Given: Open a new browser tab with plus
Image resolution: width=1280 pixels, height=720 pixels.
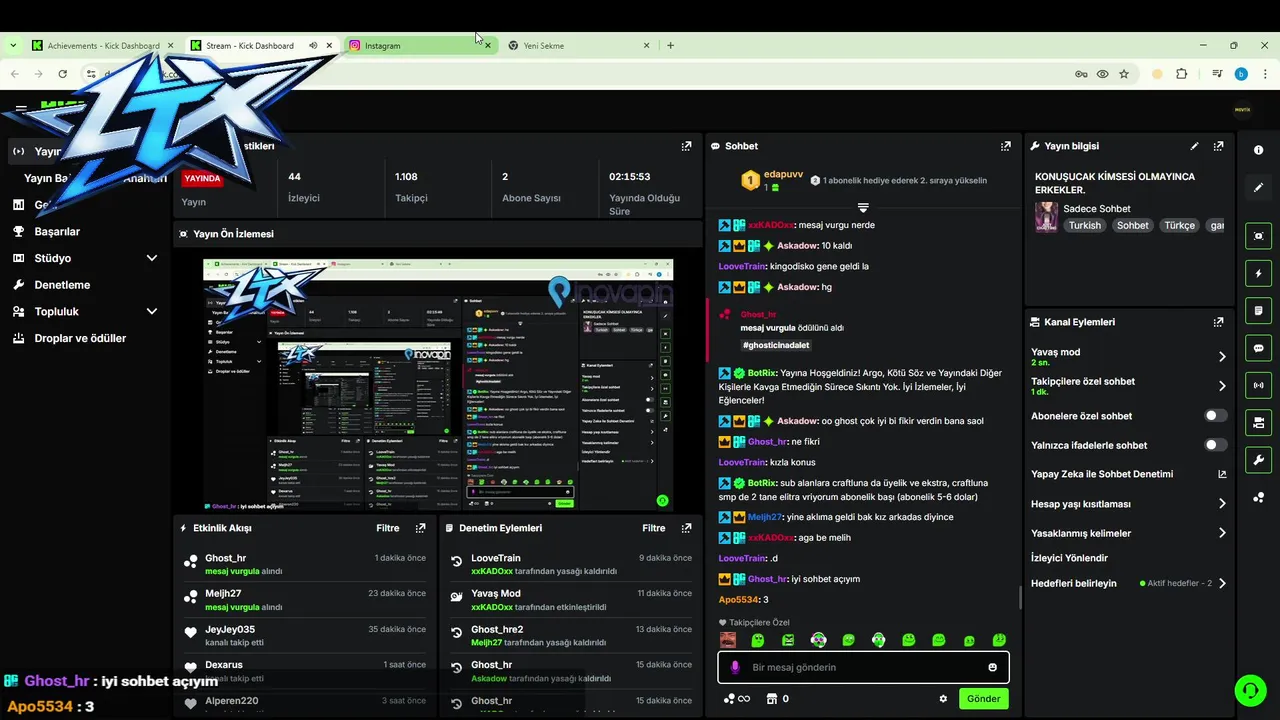Looking at the screenshot, I should pyautogui.click(x=670, y=45).
